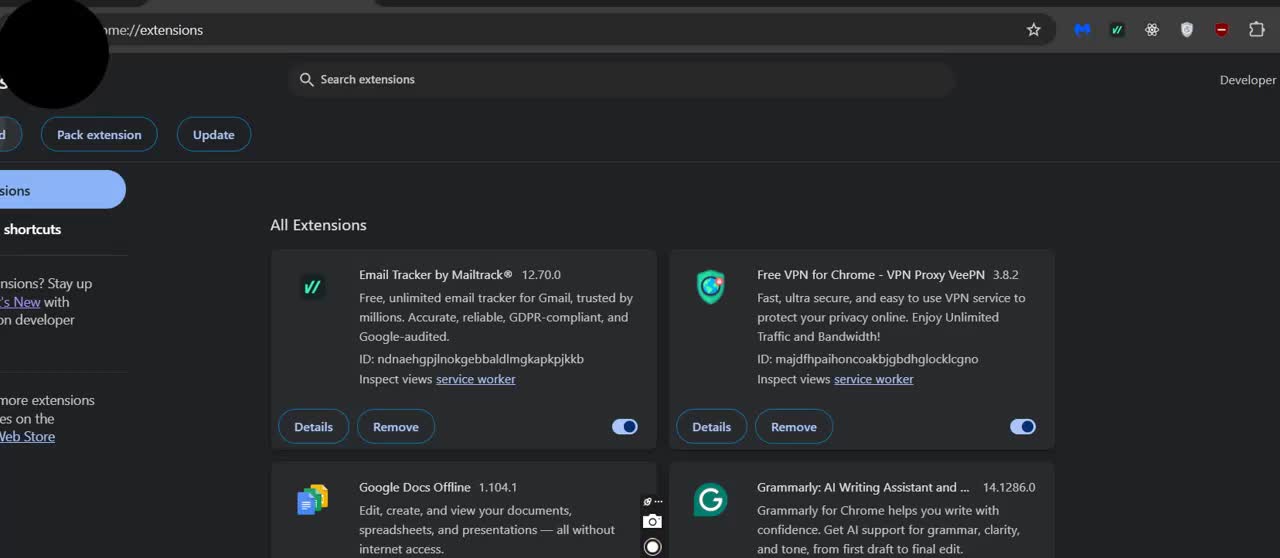Inspect VeePN's service worker link
This screenshot has height=558, width=1280.
point(874,379)
